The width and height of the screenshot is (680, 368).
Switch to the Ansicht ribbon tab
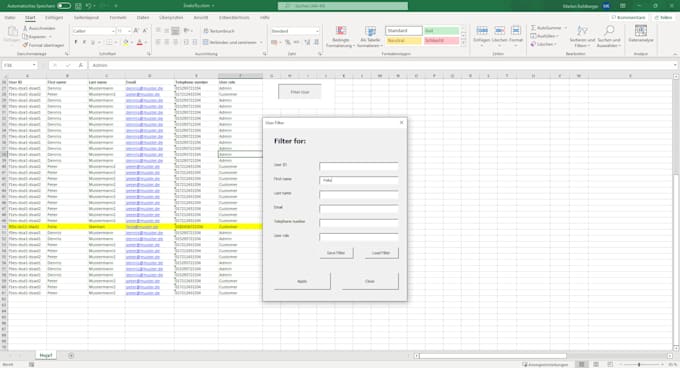click(201, 17)
